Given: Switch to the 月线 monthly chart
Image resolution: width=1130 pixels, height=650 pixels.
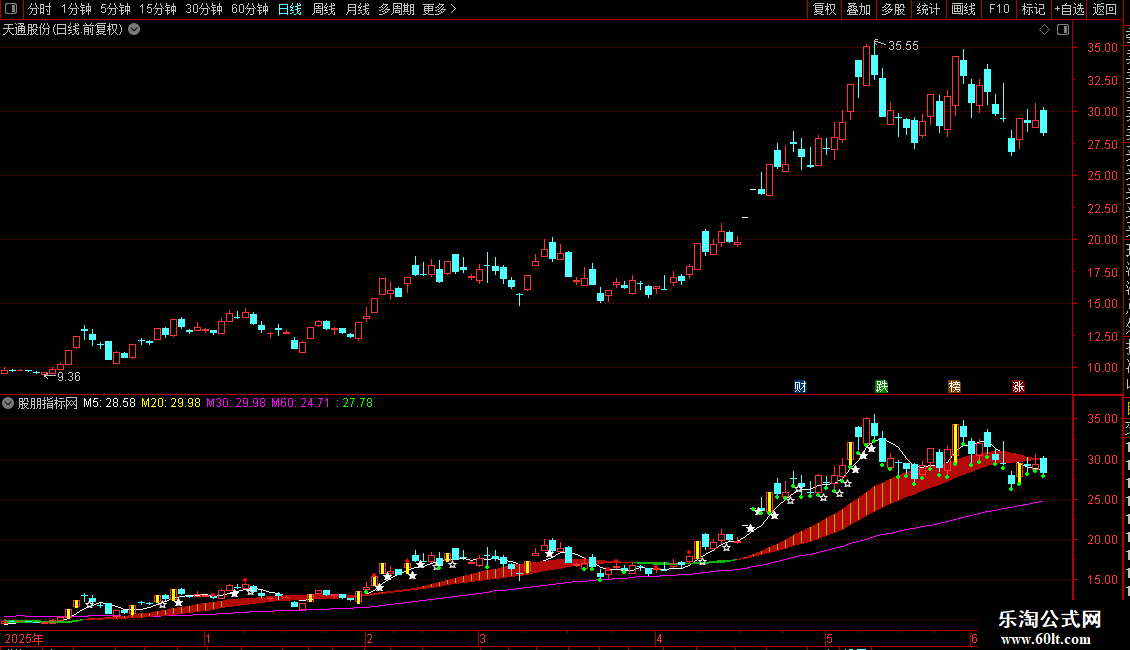Looking at the screenshot, I should (x=357, y=9).
